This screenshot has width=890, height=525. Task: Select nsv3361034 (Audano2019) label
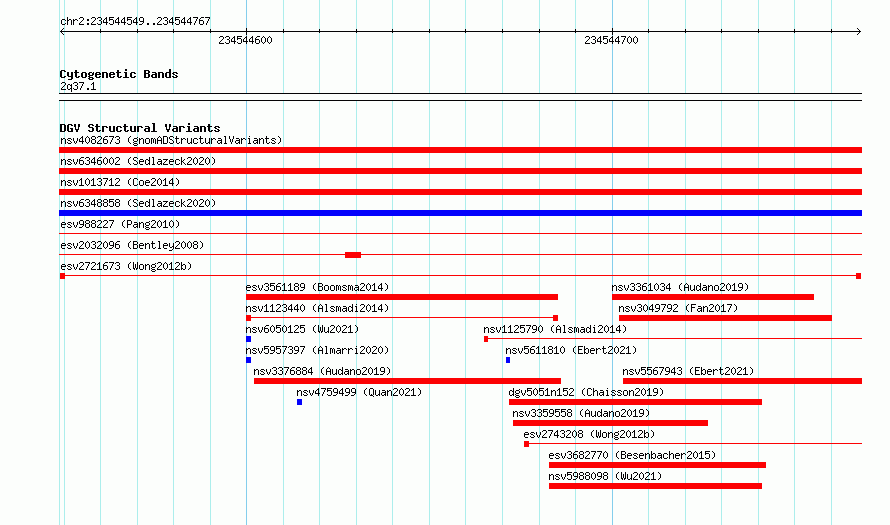pos(680,287)
